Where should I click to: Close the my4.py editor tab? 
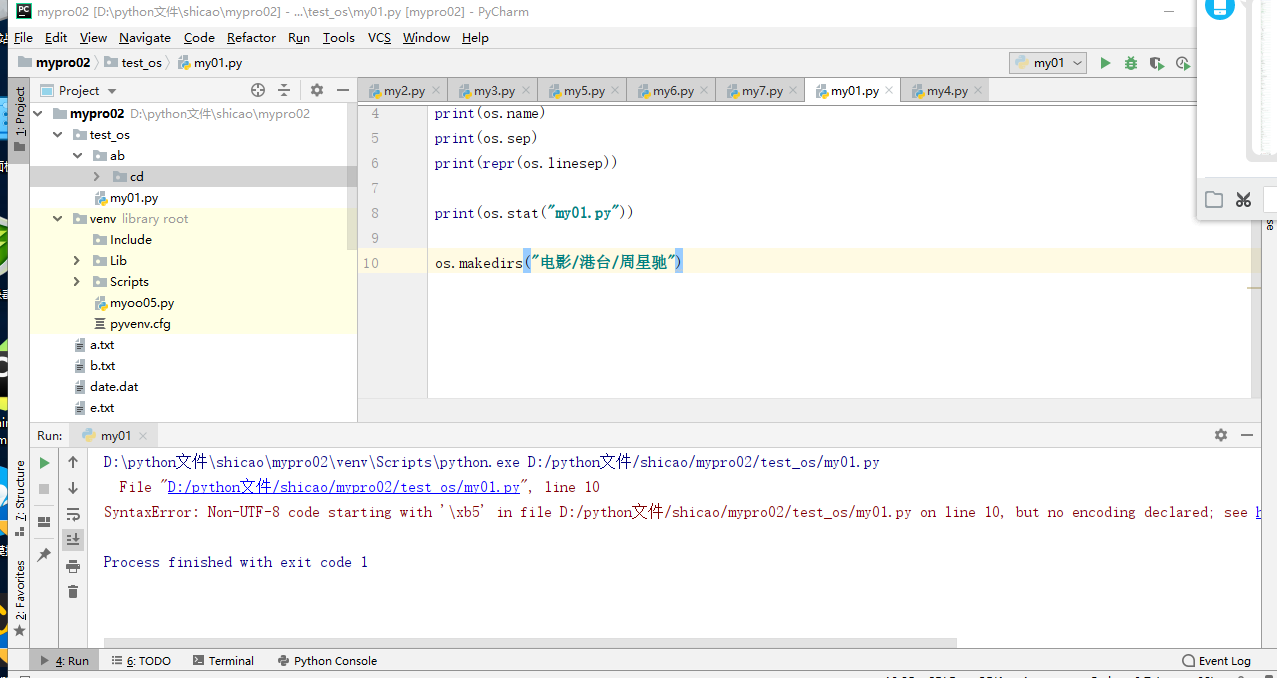pos(978,90)
